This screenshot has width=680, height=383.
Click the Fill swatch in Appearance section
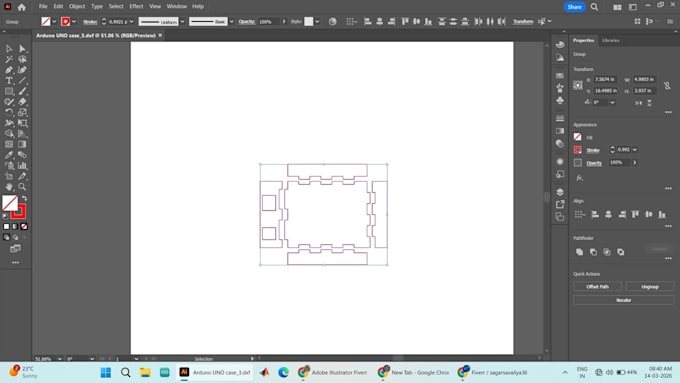tap(577, 137)
